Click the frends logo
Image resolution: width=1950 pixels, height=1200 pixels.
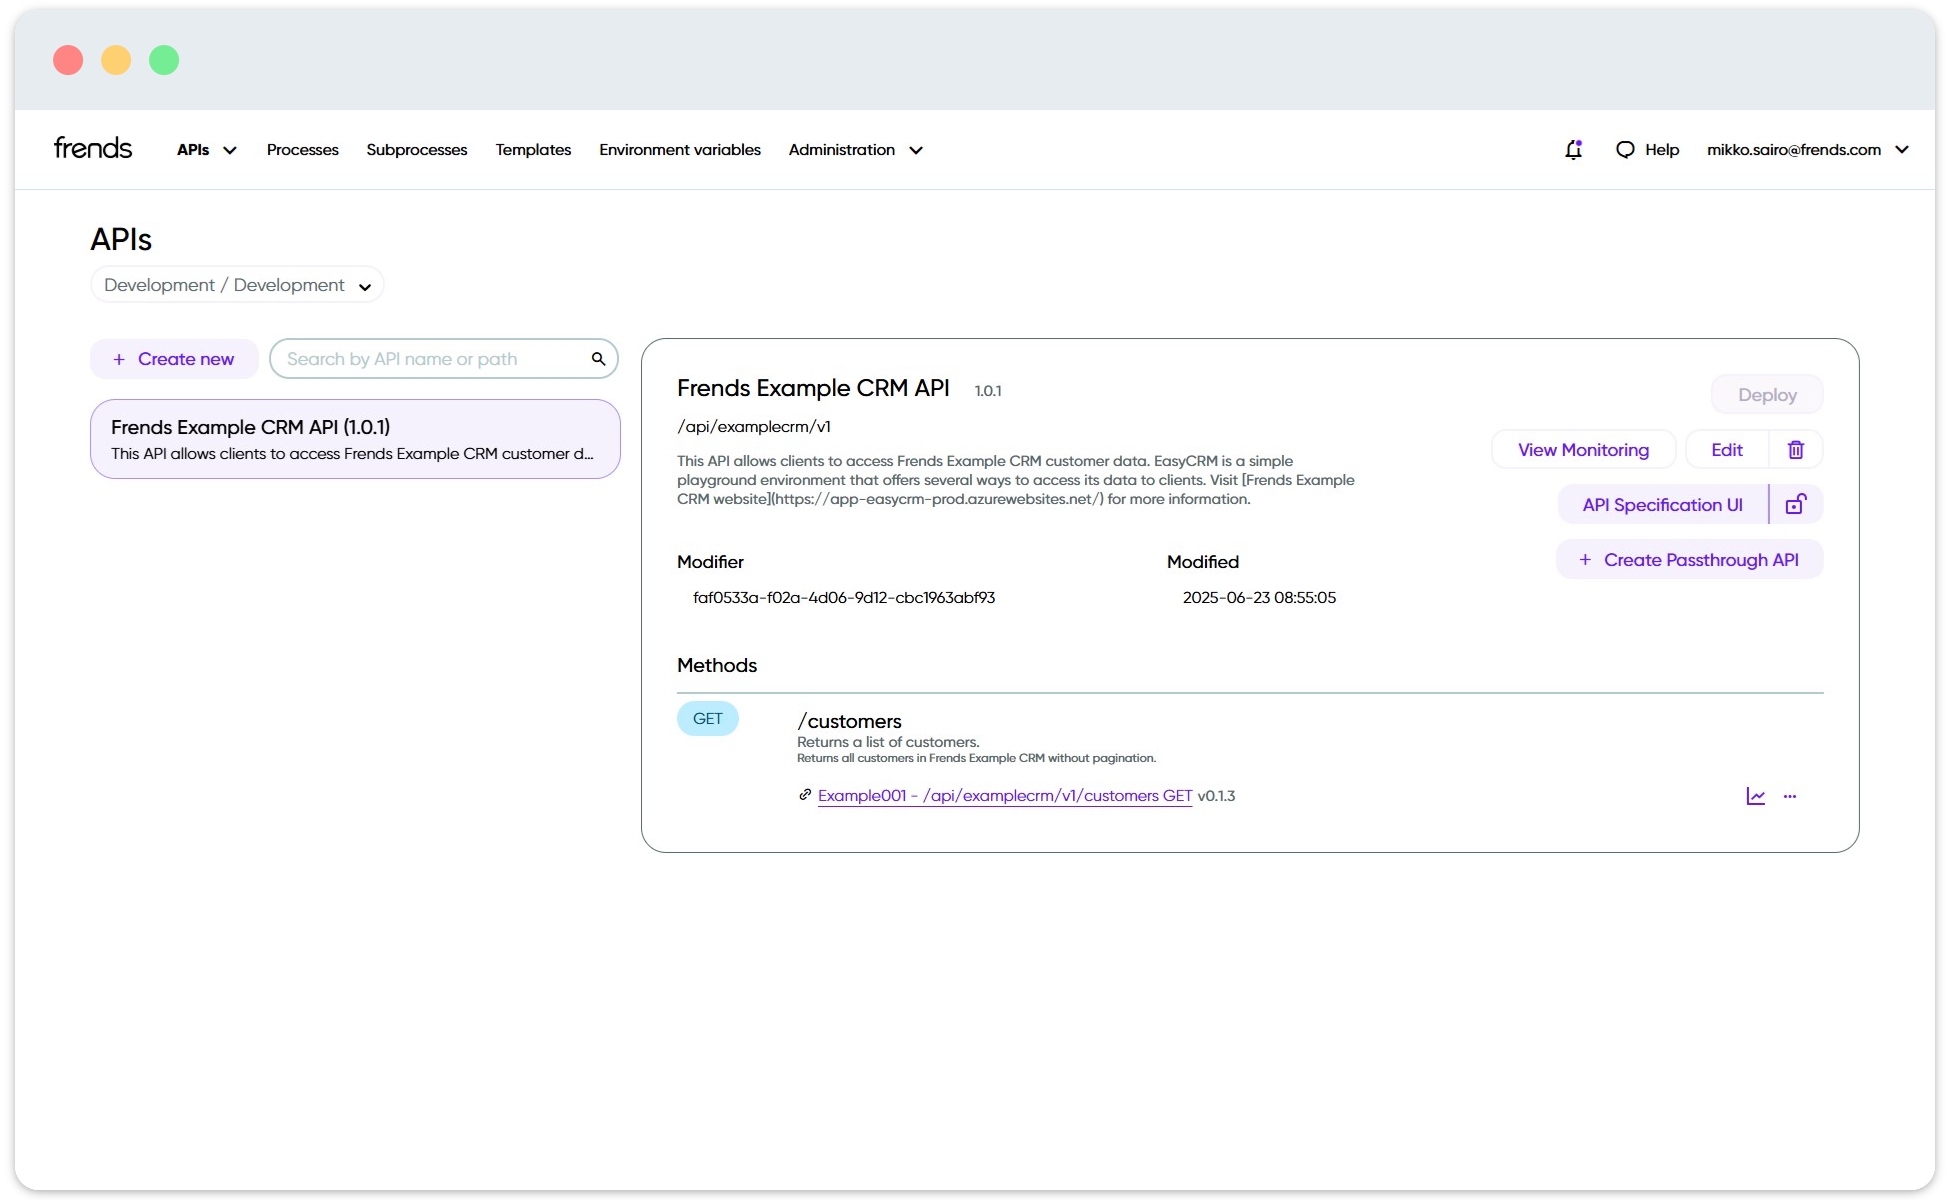point(93,149)
